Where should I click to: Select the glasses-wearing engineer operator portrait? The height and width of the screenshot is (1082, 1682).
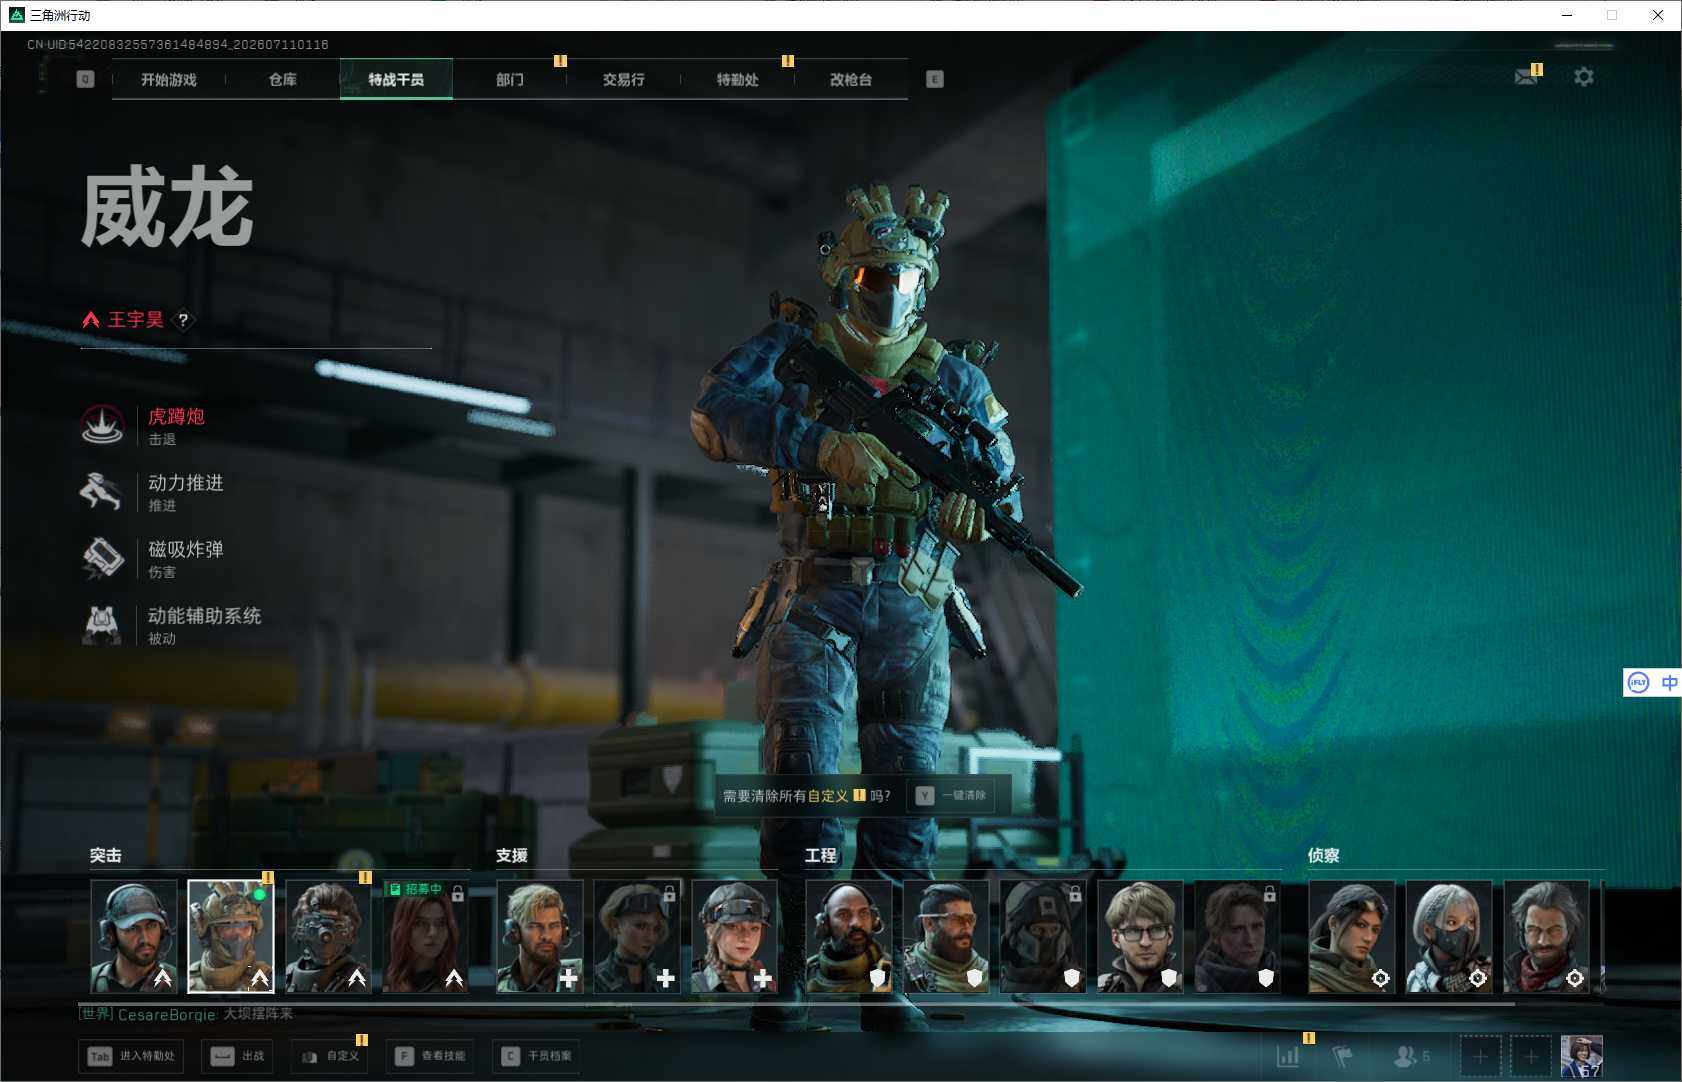pos(1140,937)
